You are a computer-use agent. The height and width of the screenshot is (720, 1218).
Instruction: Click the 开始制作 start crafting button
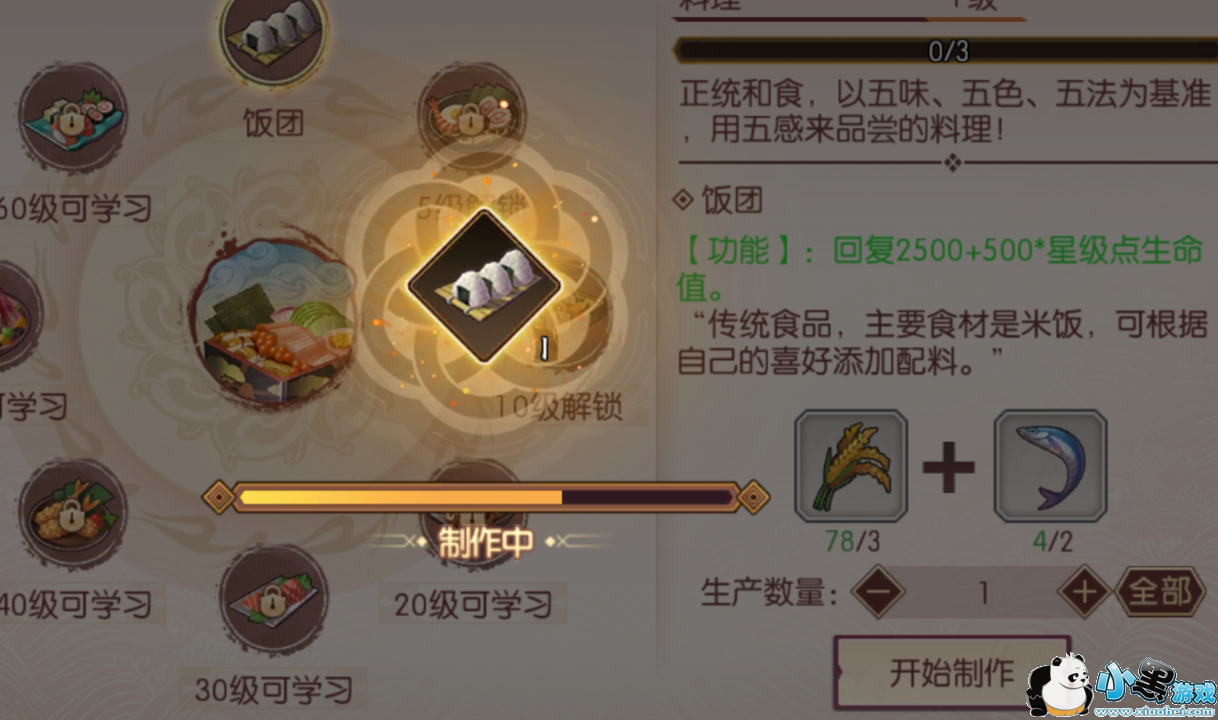click(x=951, y=673)
